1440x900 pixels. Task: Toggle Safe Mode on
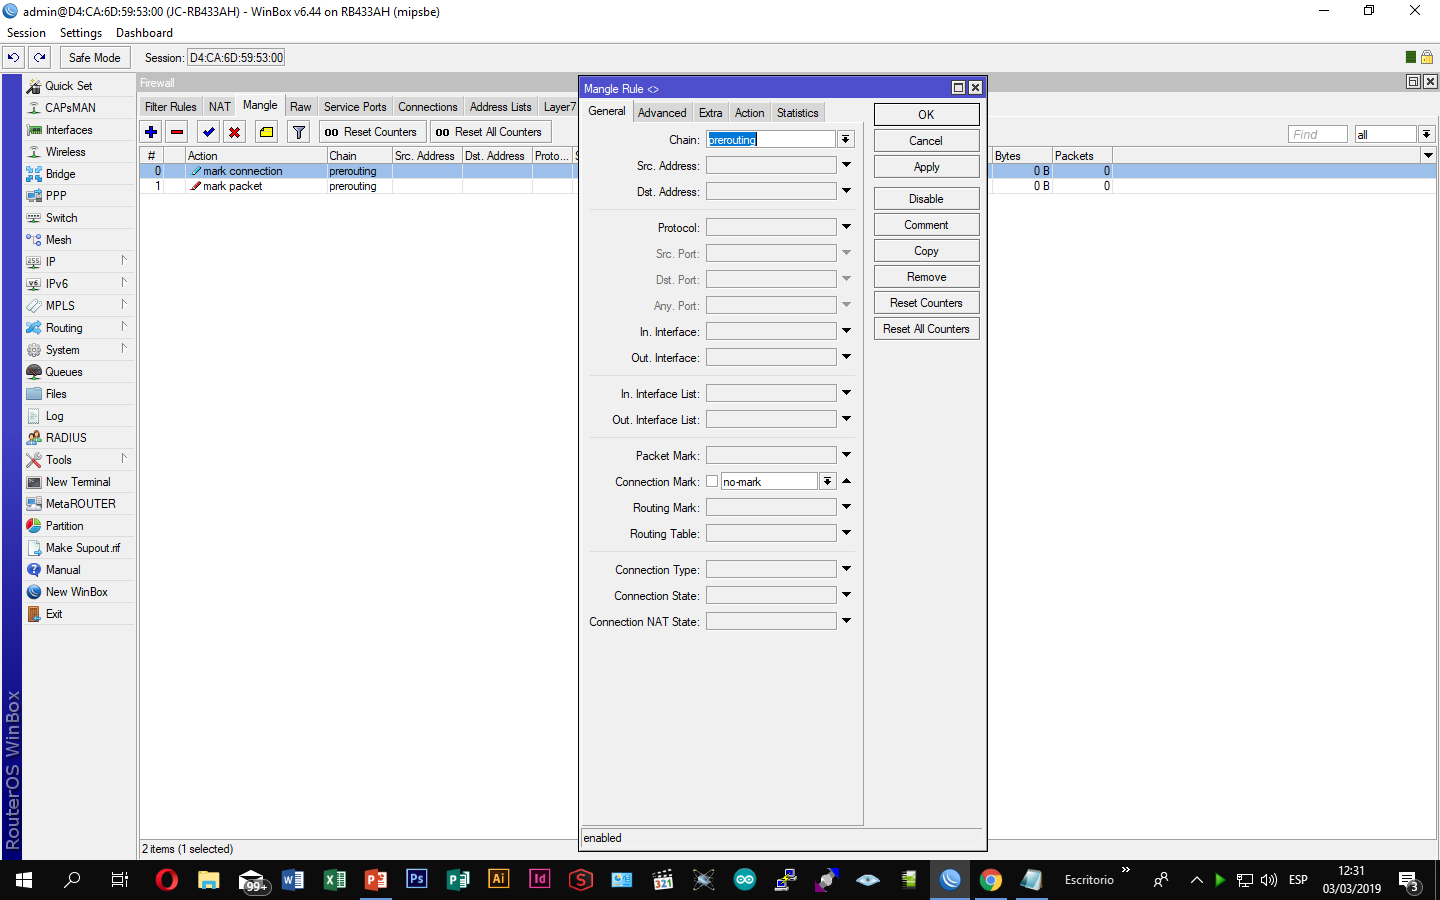coord(95,58)
